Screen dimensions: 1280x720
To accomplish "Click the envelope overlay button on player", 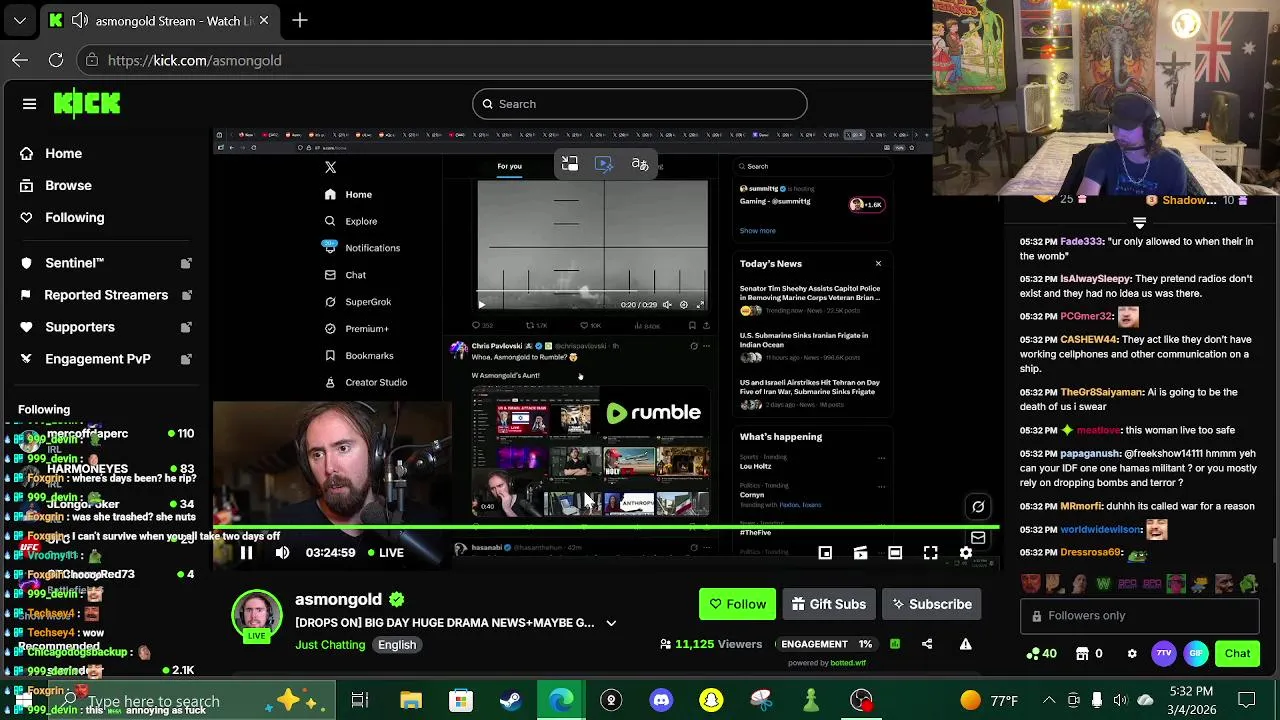I will click(978, 537).
